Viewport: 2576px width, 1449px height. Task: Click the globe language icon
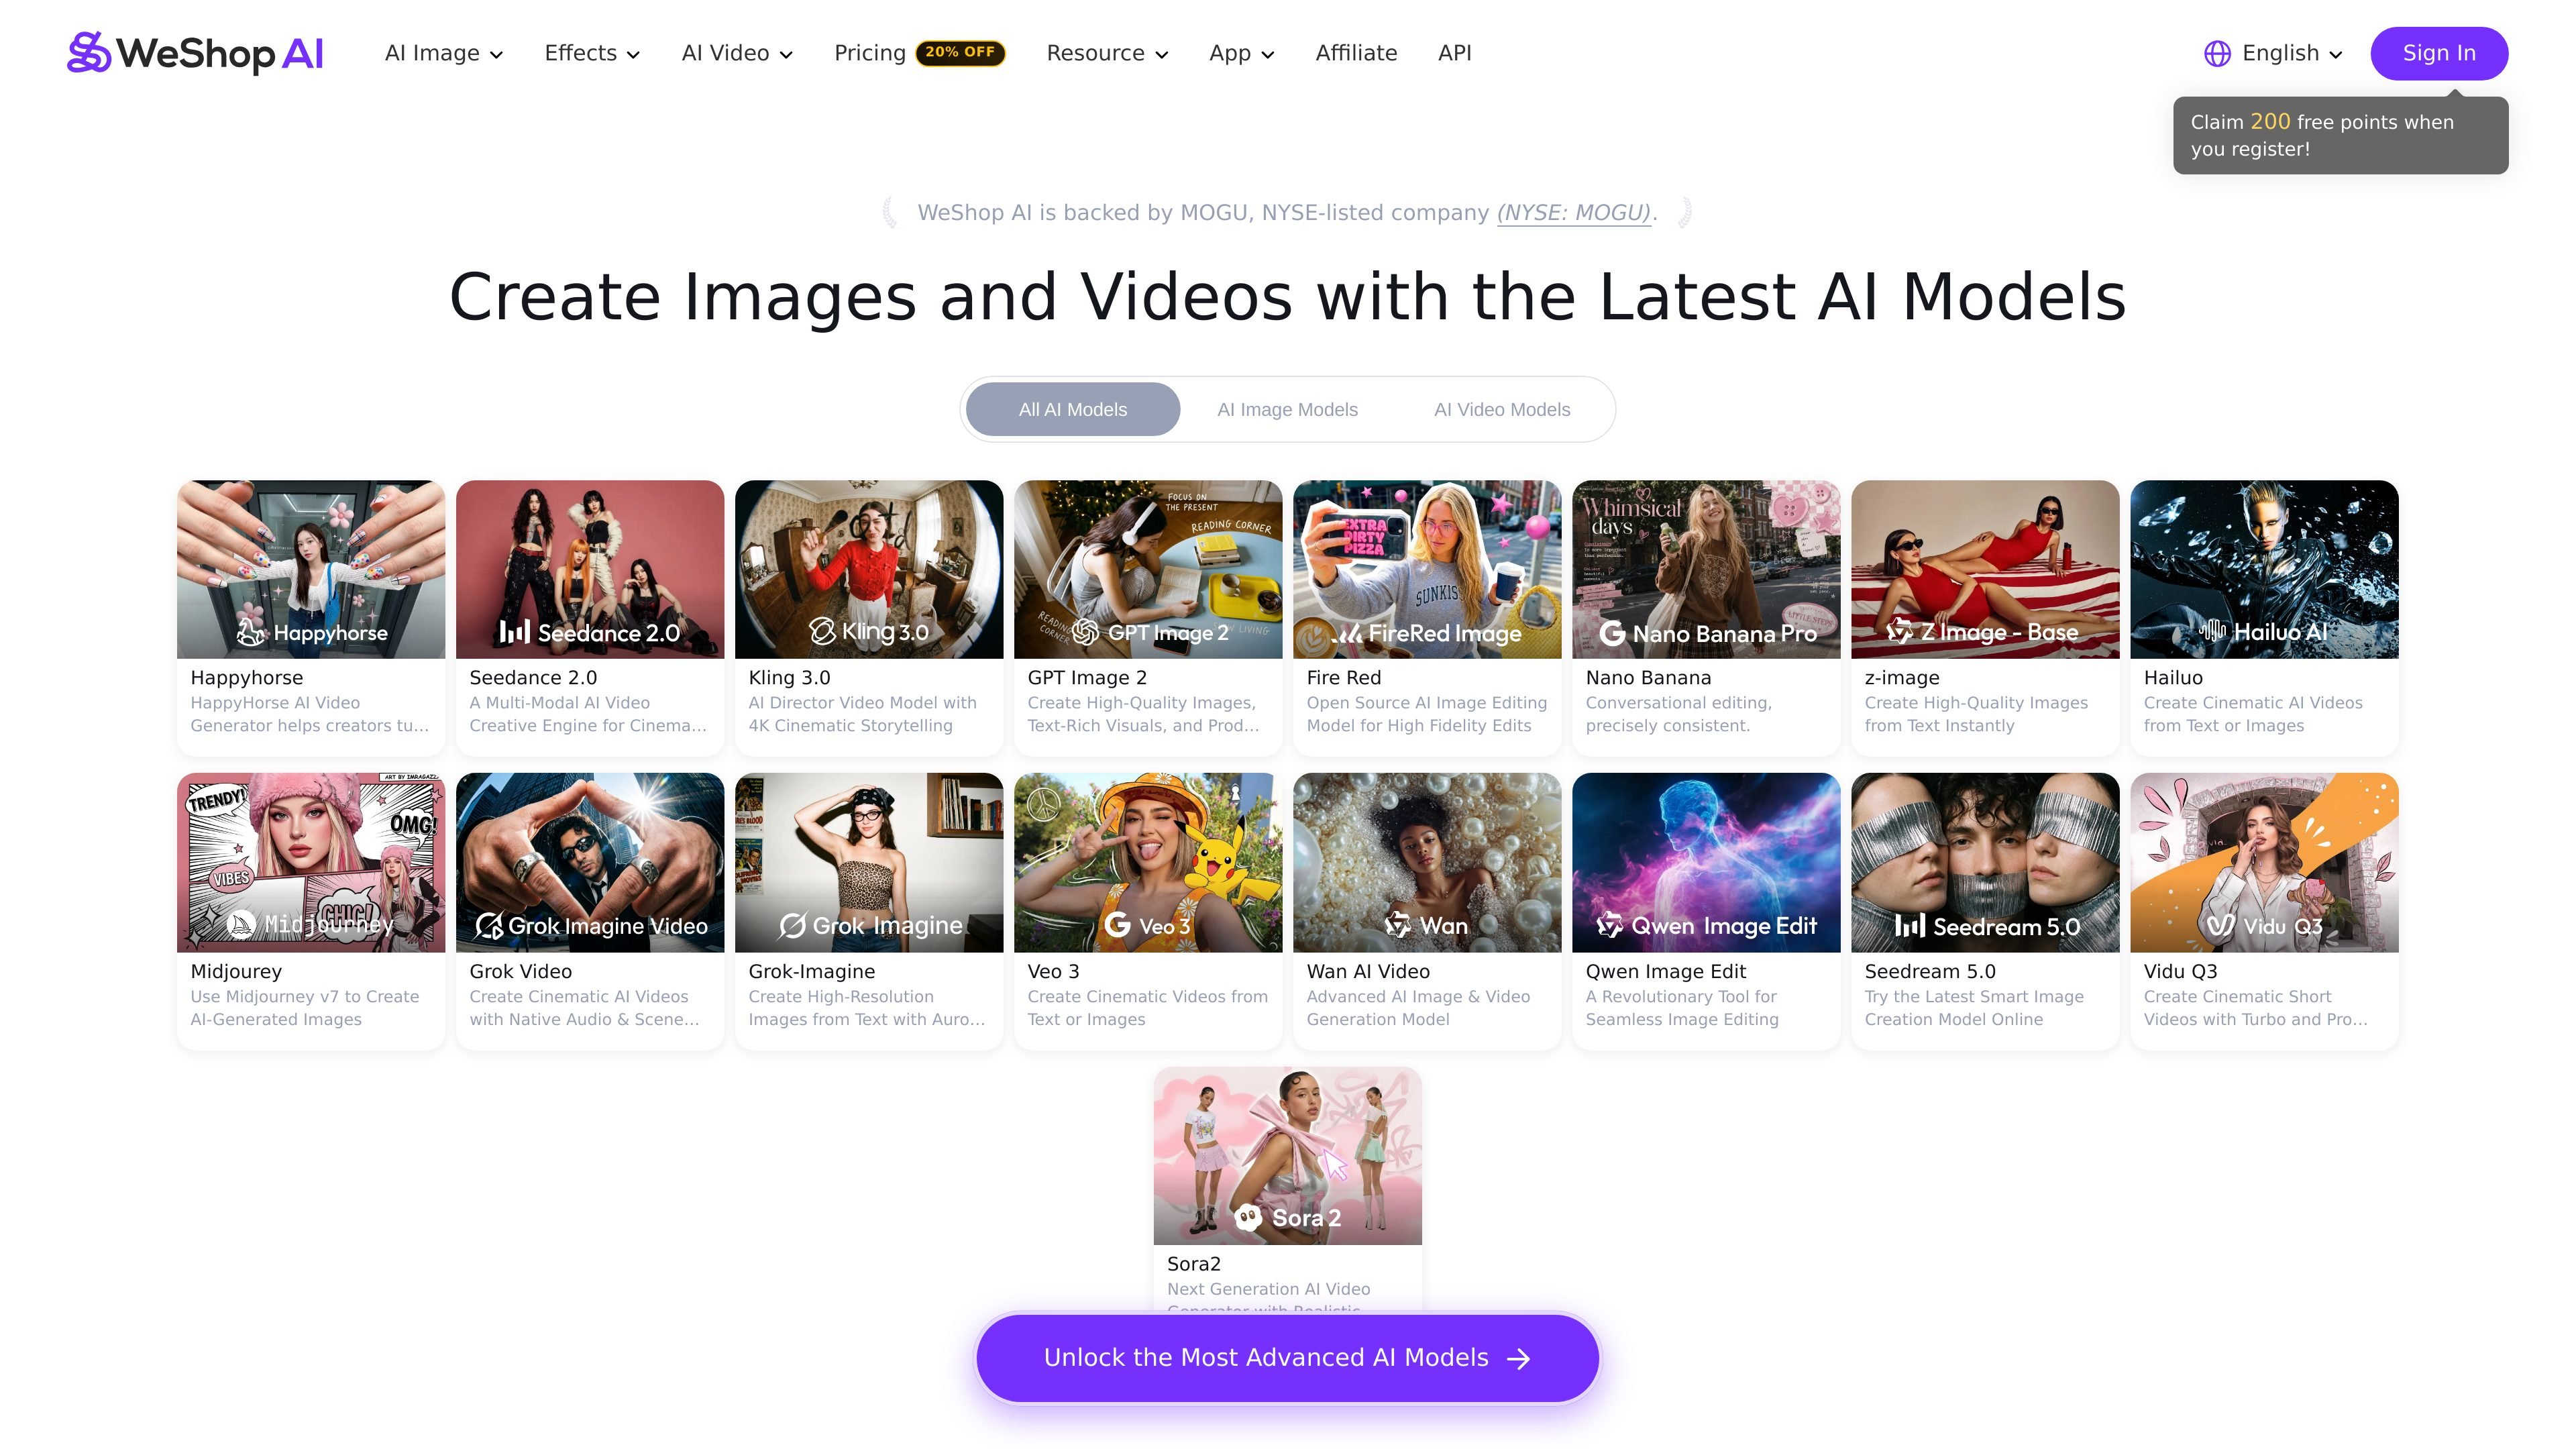click(x=2217, y=54)
